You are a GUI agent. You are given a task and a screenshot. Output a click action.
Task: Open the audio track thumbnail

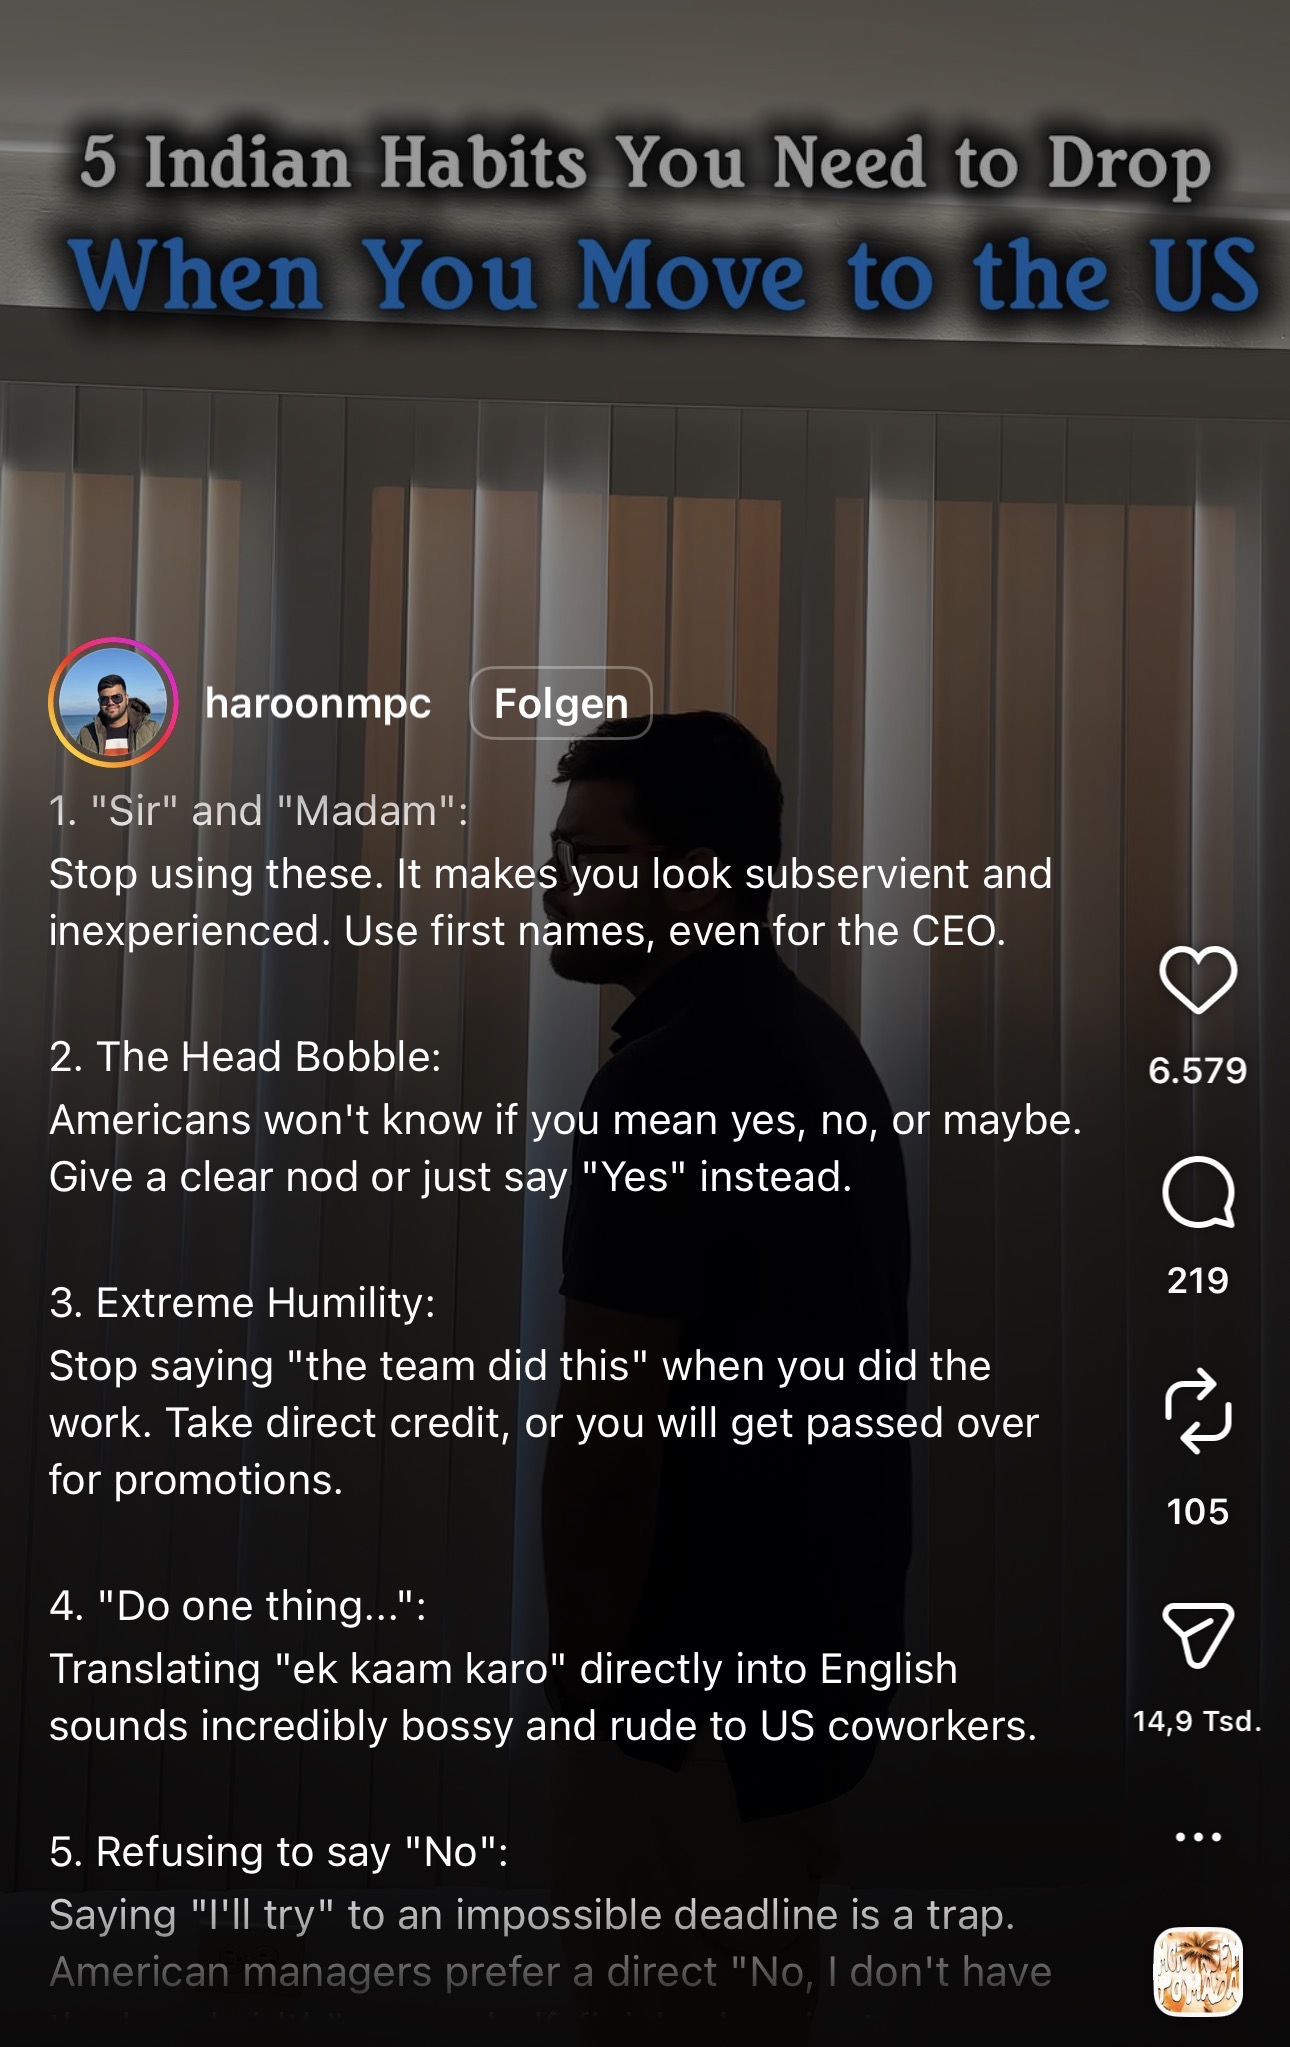click(x=1198, y=1972)
